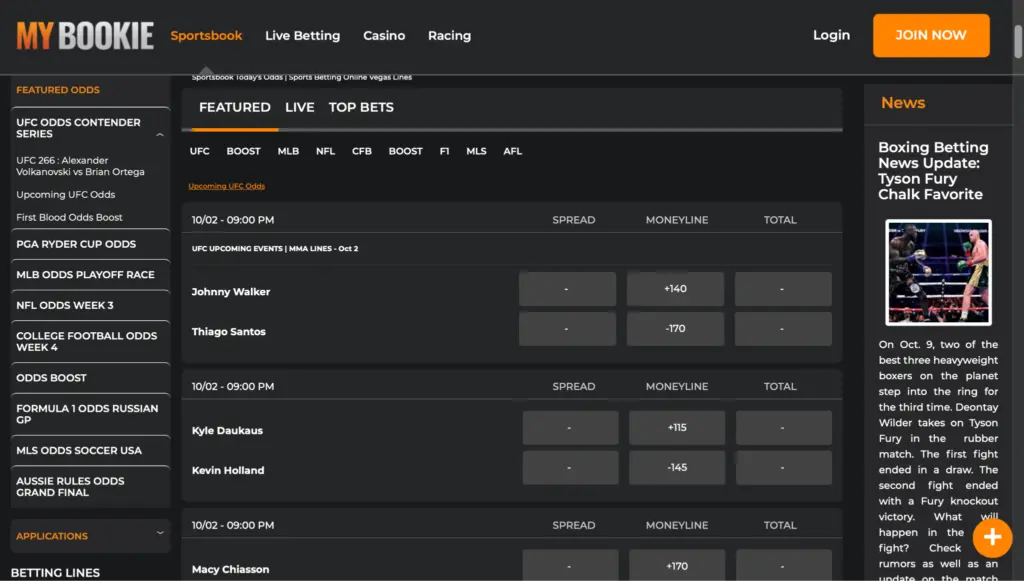Open the Casino menu item
1024x581 pixels.
384,36
